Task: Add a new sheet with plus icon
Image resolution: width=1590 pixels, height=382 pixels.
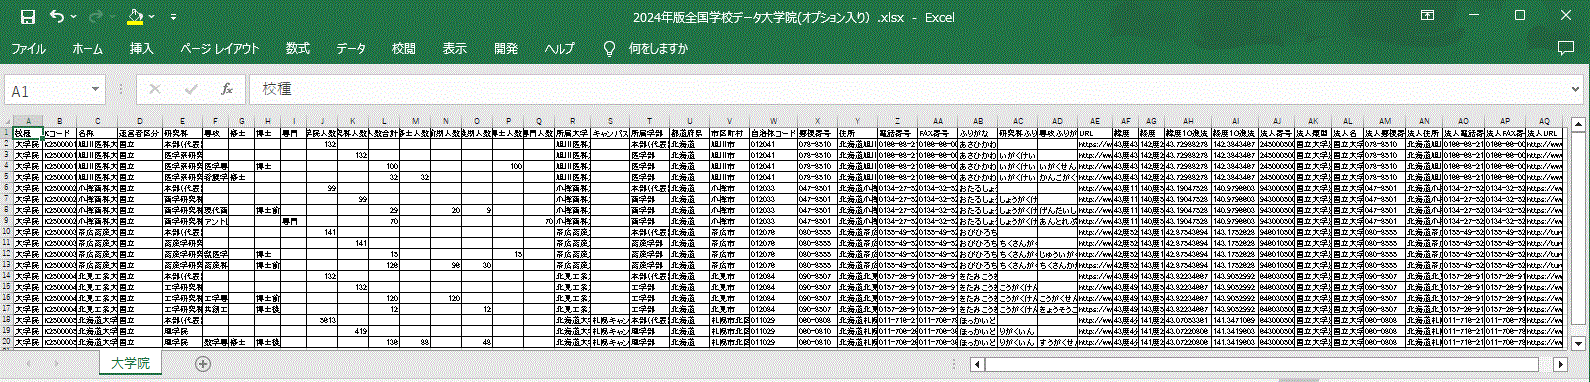Action: click(x=203, y=363)
